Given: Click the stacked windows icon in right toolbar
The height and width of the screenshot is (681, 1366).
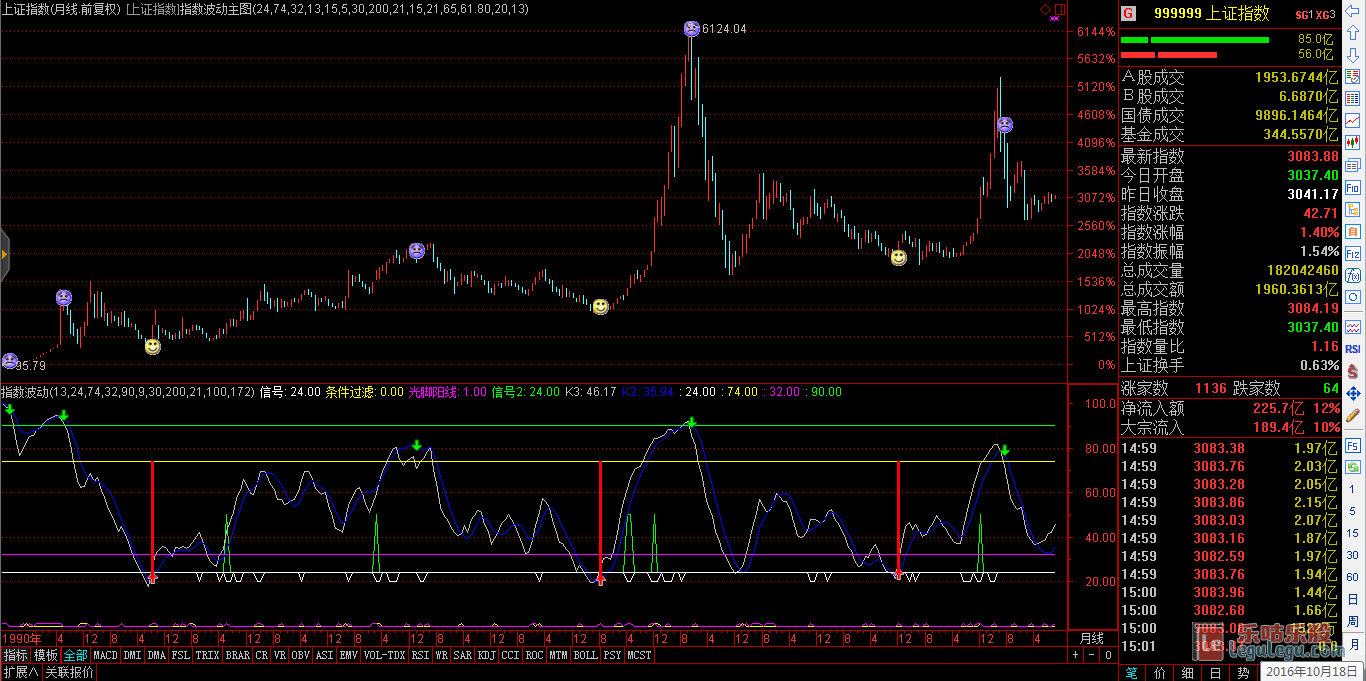Looking at the screenshot, I should tap(1353, 165).
